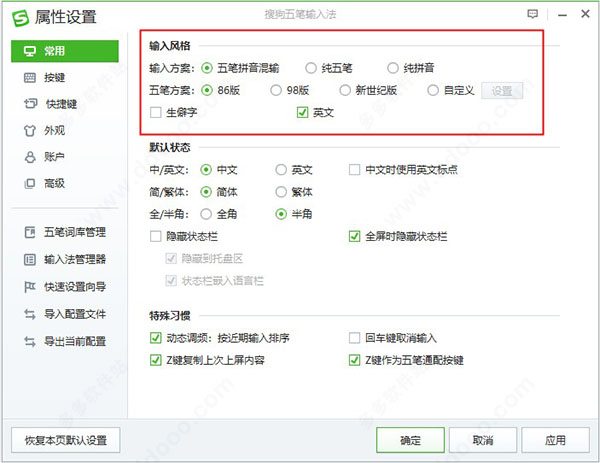Select 五笔拼音混输 input scheme
This screenshot has height=463, width=600.
pos(207,68)
